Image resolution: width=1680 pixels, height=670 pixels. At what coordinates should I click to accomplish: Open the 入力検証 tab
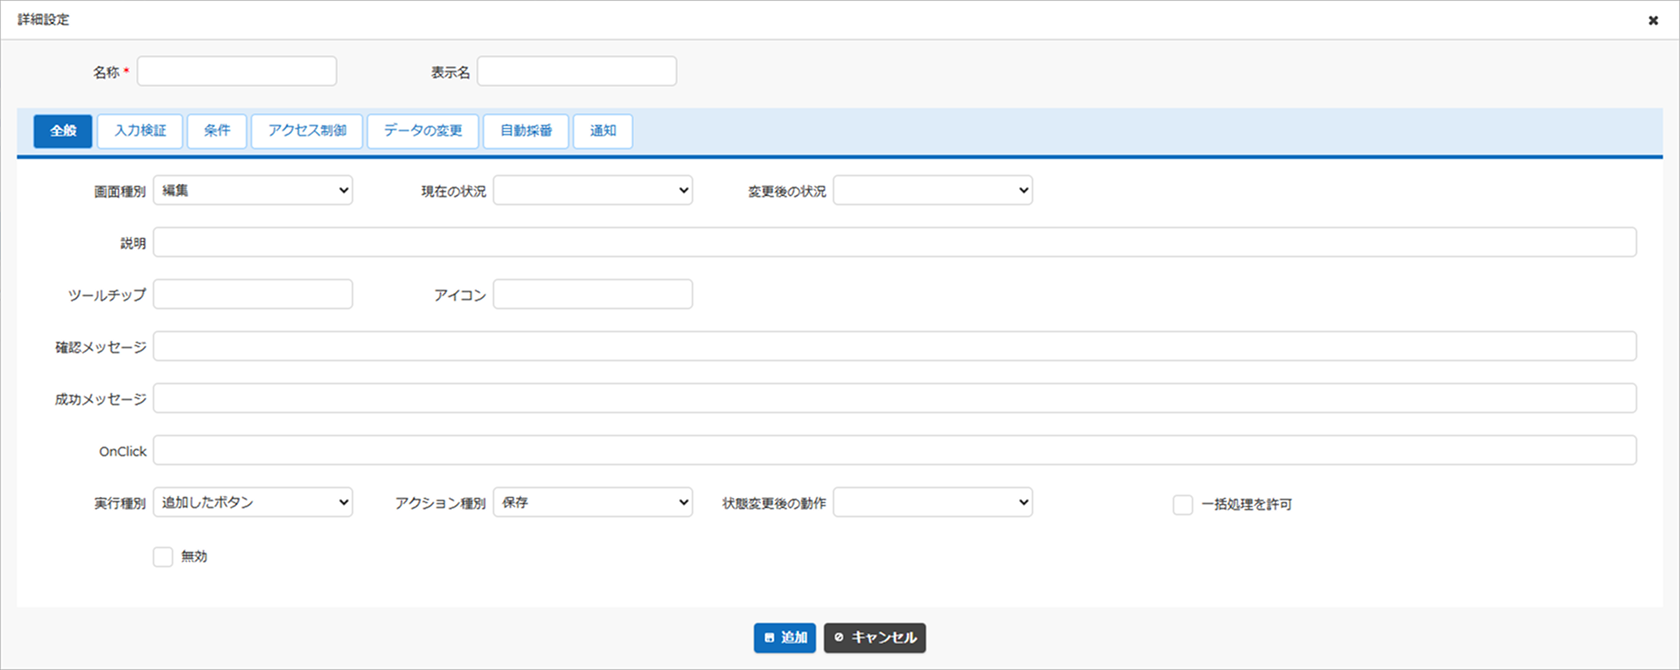click(140, 131)
